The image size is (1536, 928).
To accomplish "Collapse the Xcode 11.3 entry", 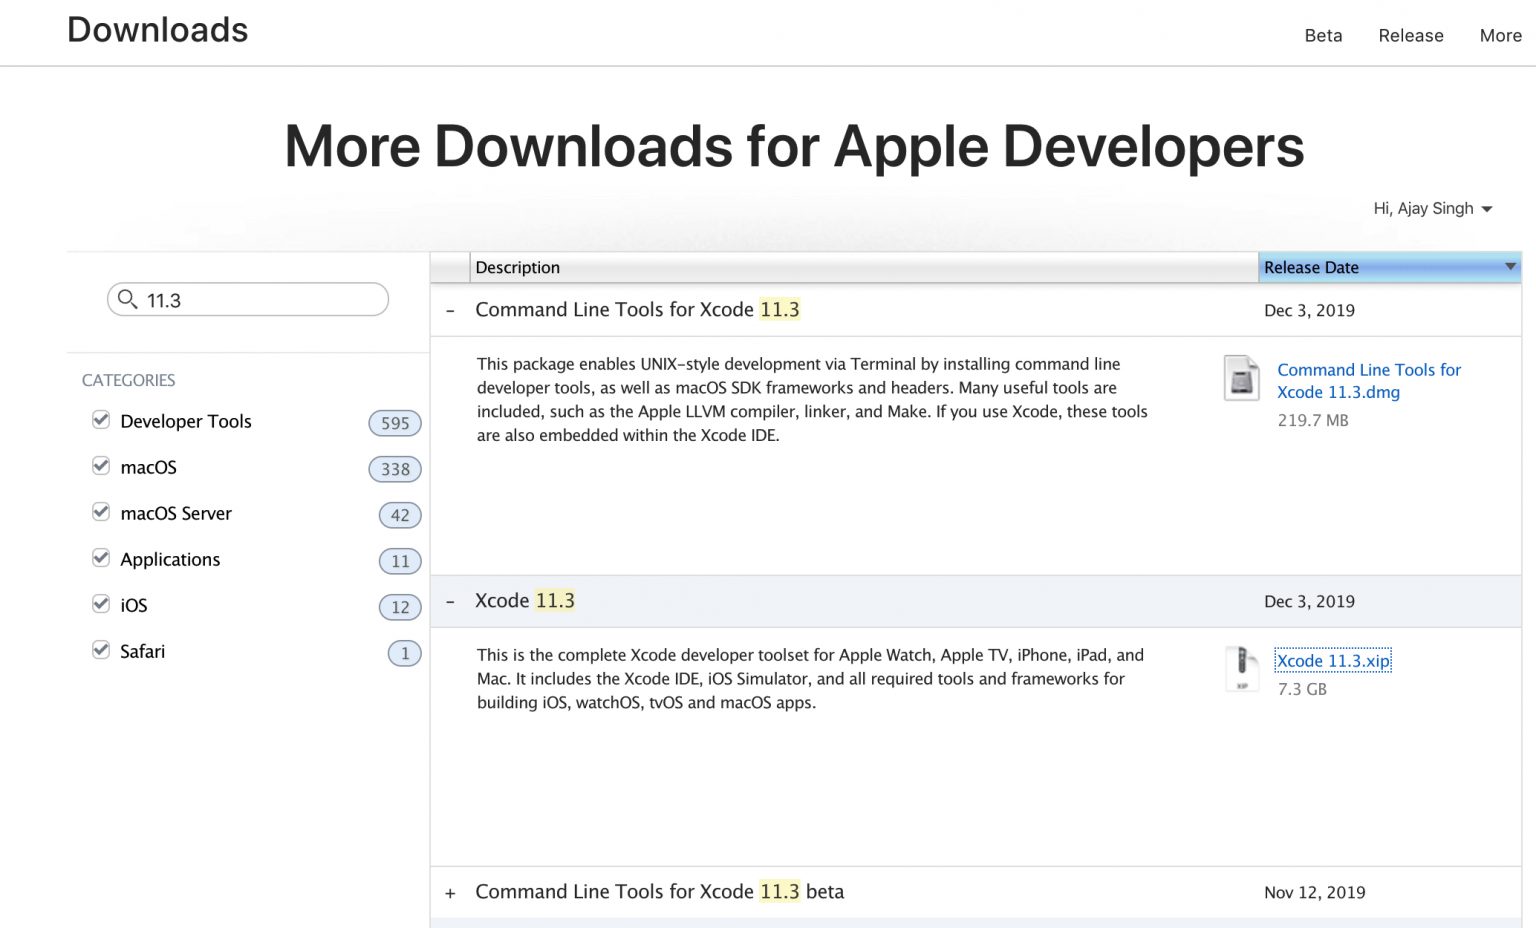I will point(450,600).
